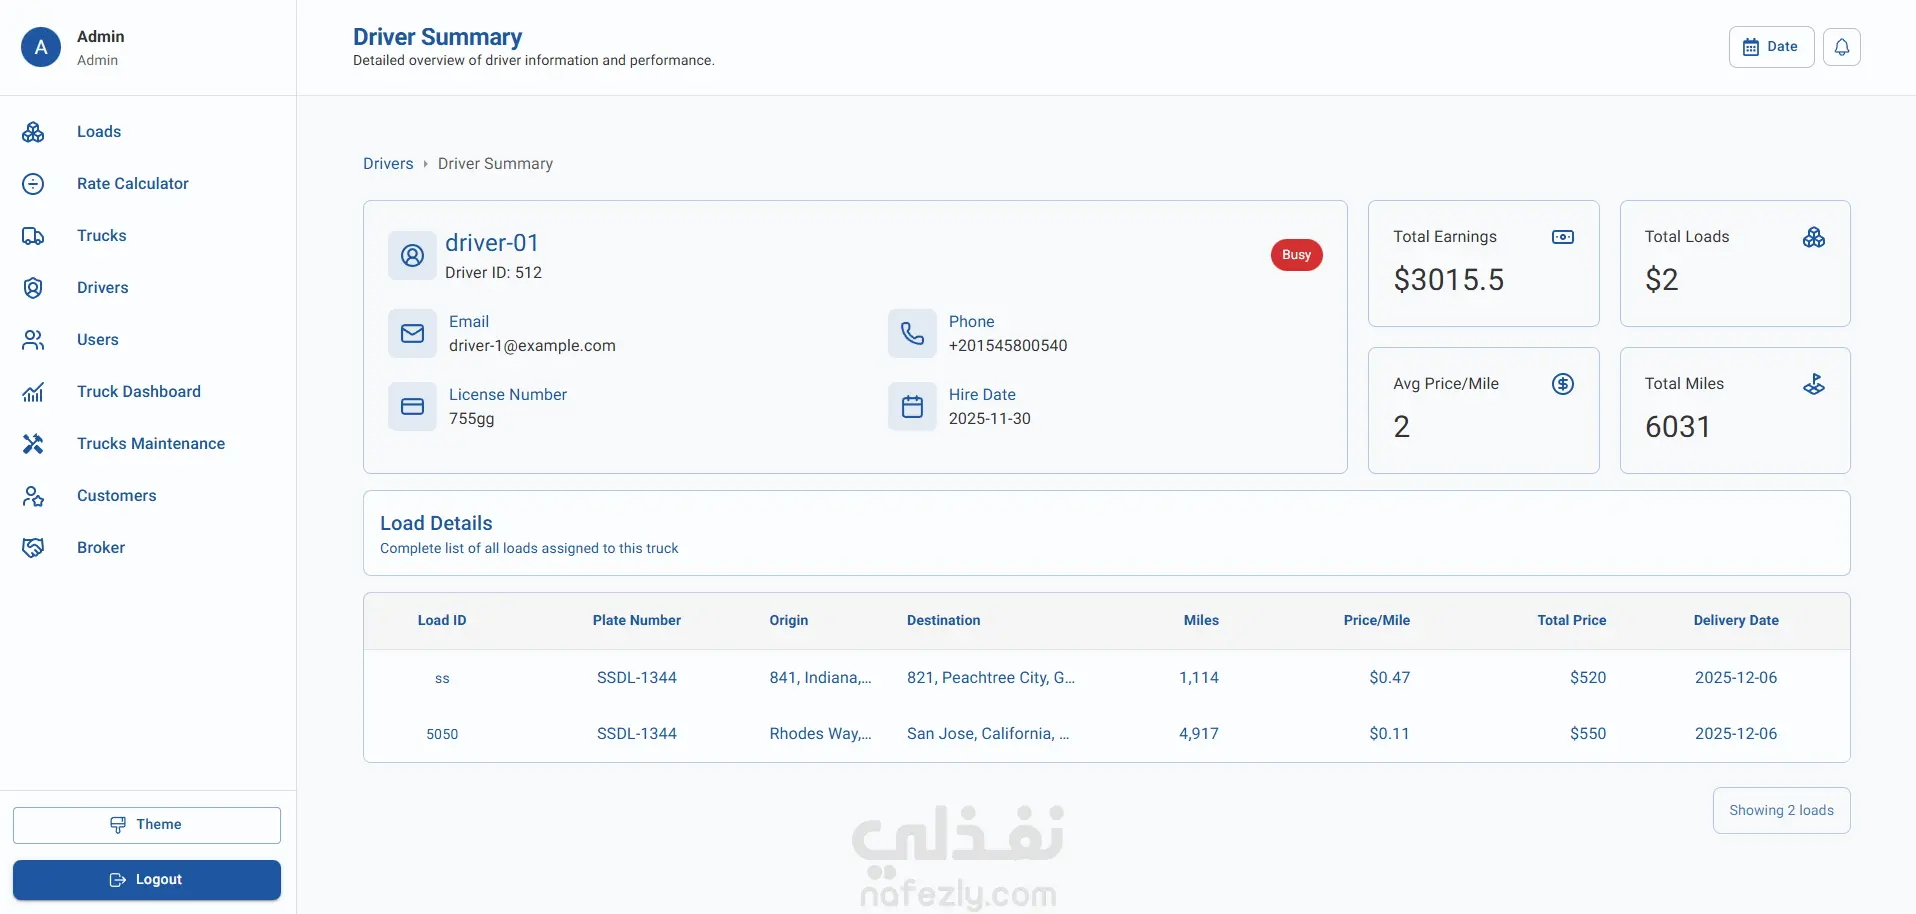Click the License Number card icon
The image size is (1916, 914).
click(412, 406)
